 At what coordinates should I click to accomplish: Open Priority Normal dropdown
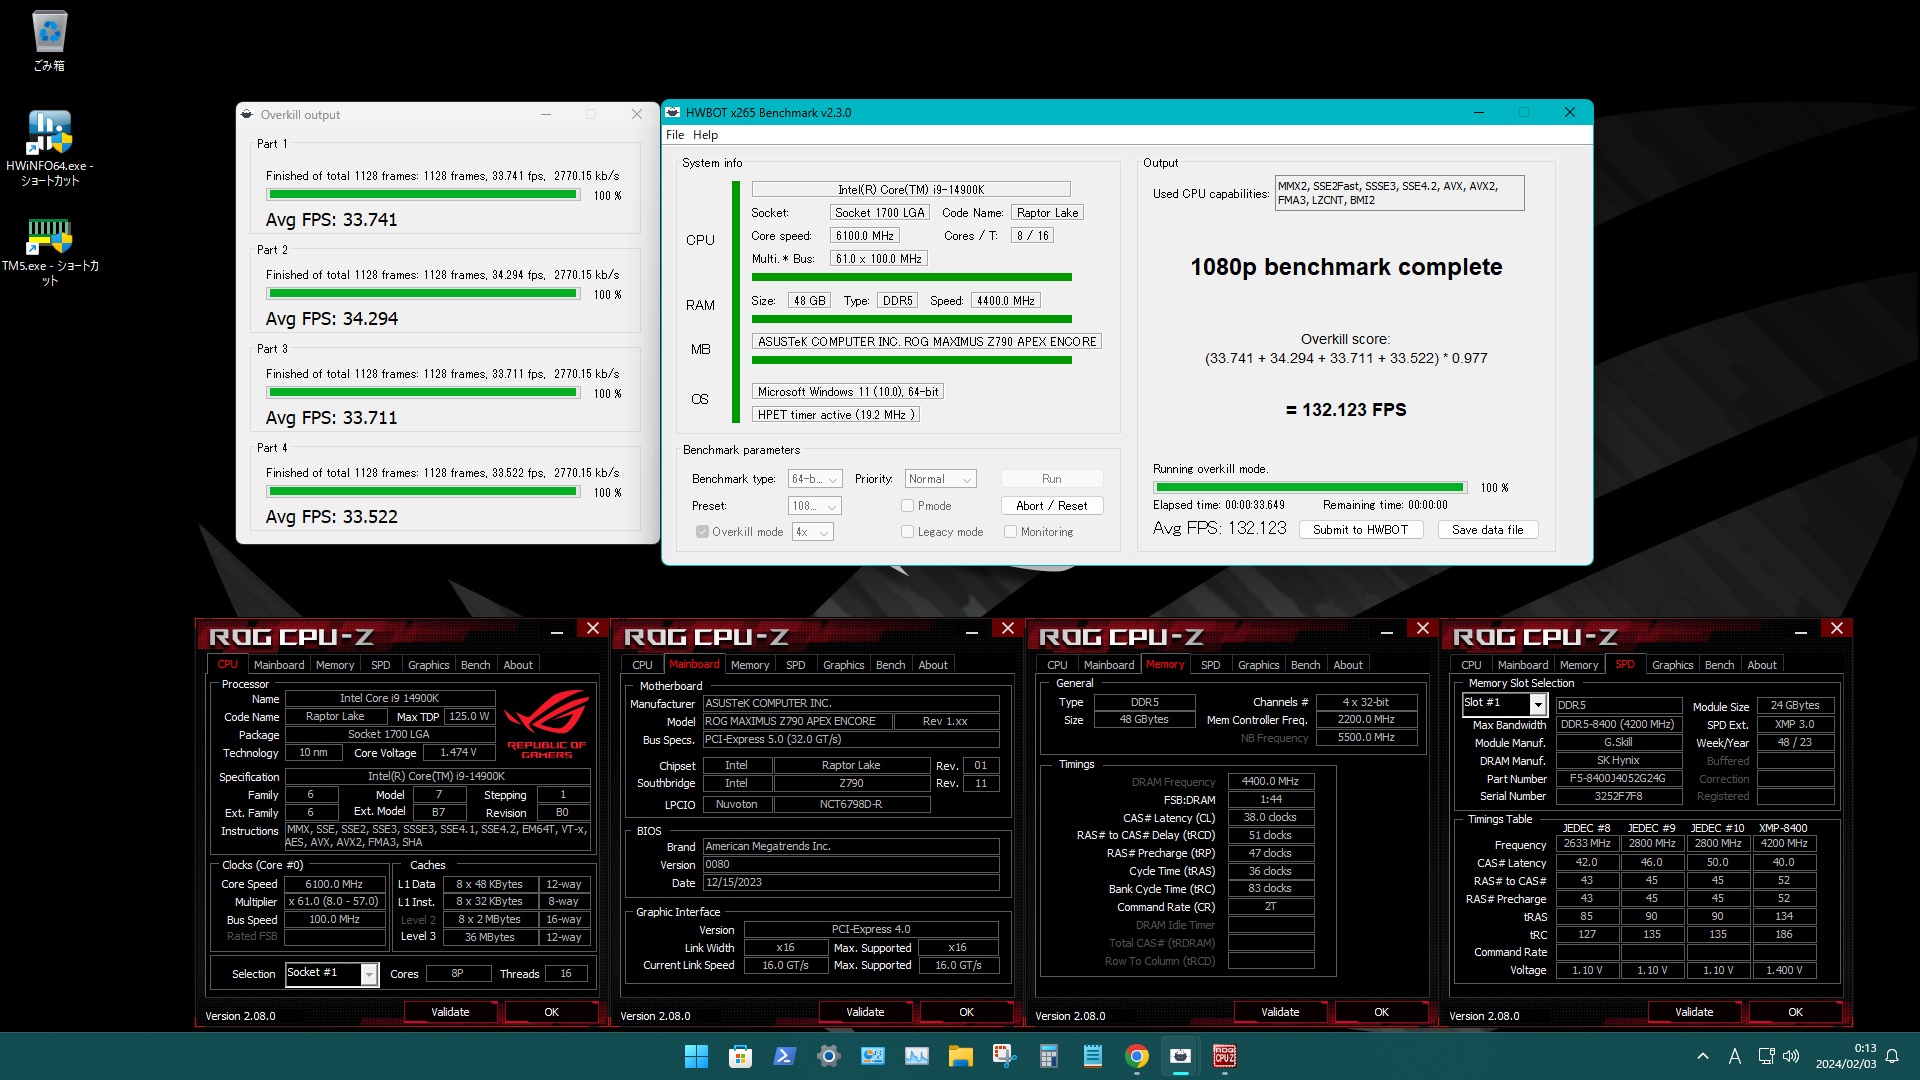[x=940, y=479]
